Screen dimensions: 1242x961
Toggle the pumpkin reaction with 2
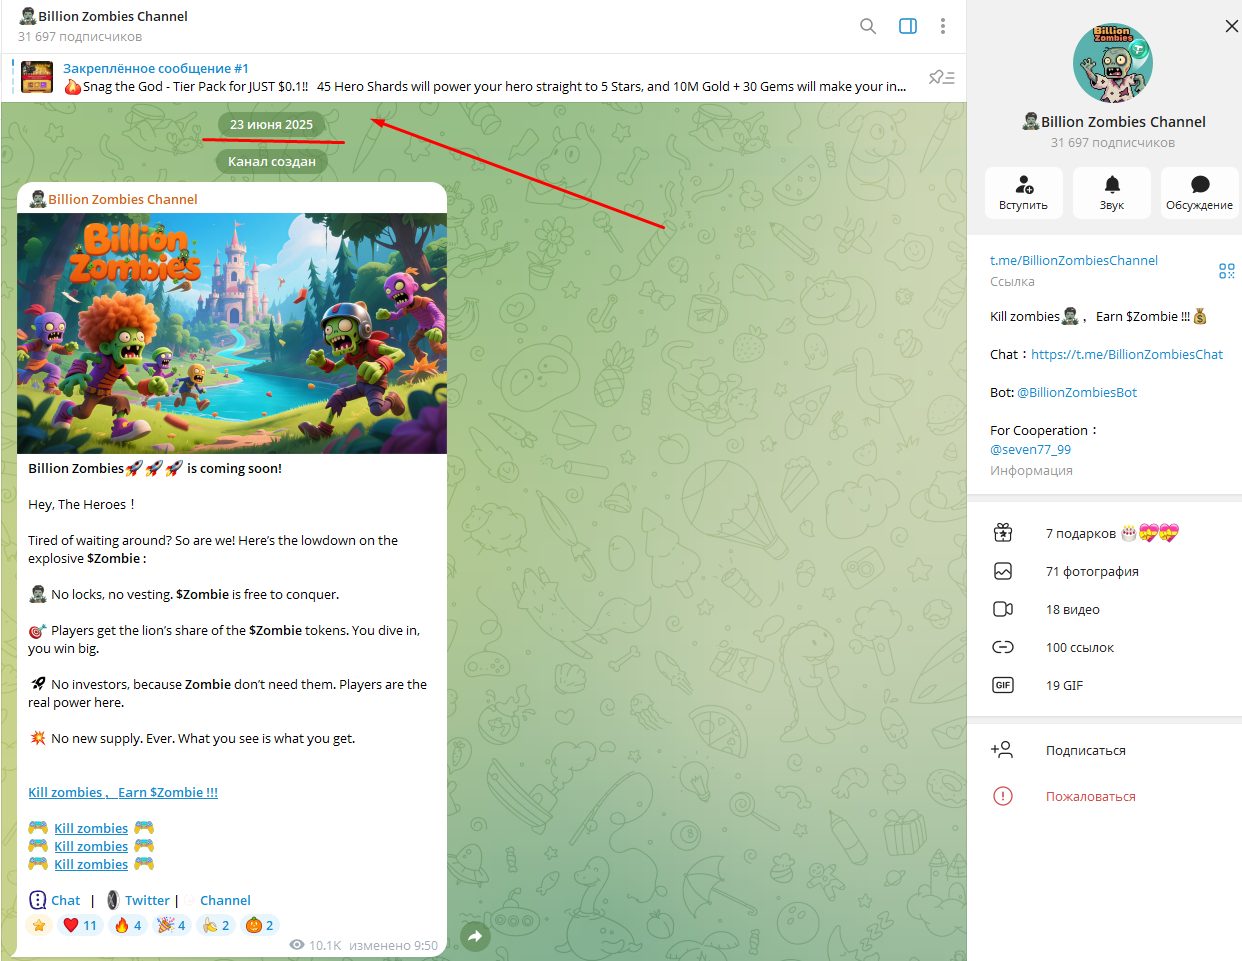[x=260, y=925]
